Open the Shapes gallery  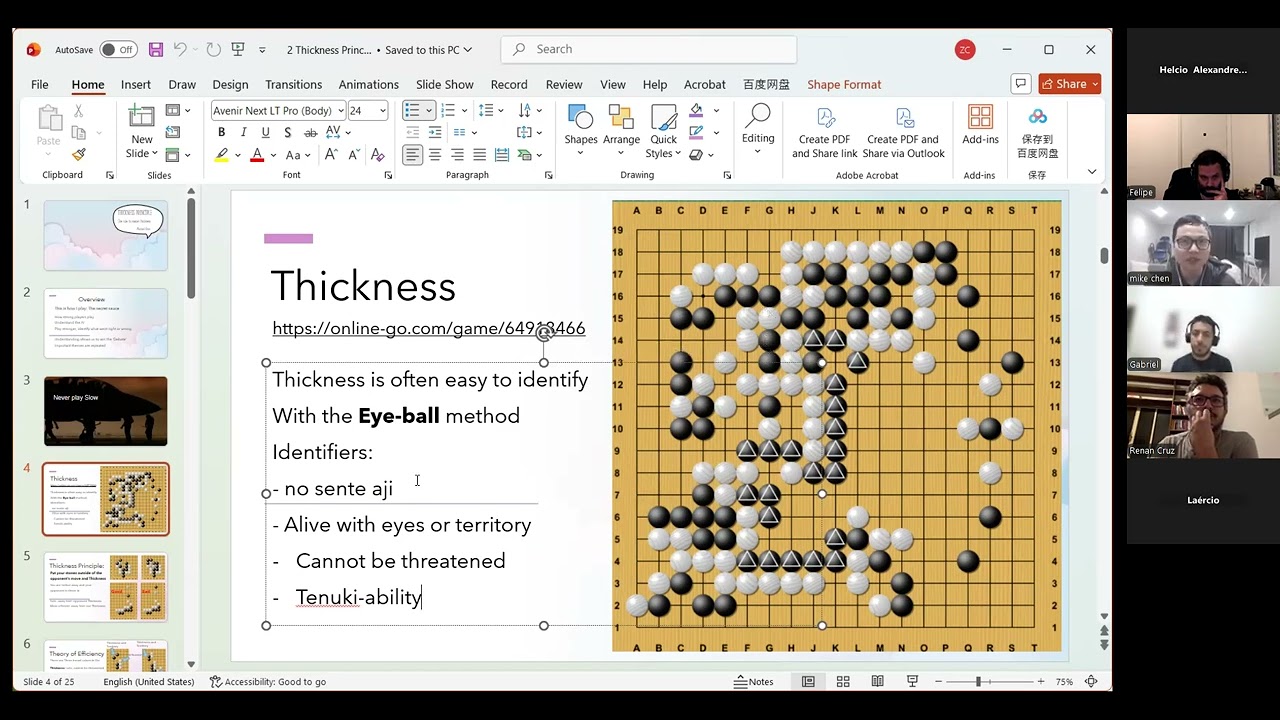pyautogui.click(x=580, y=130)
